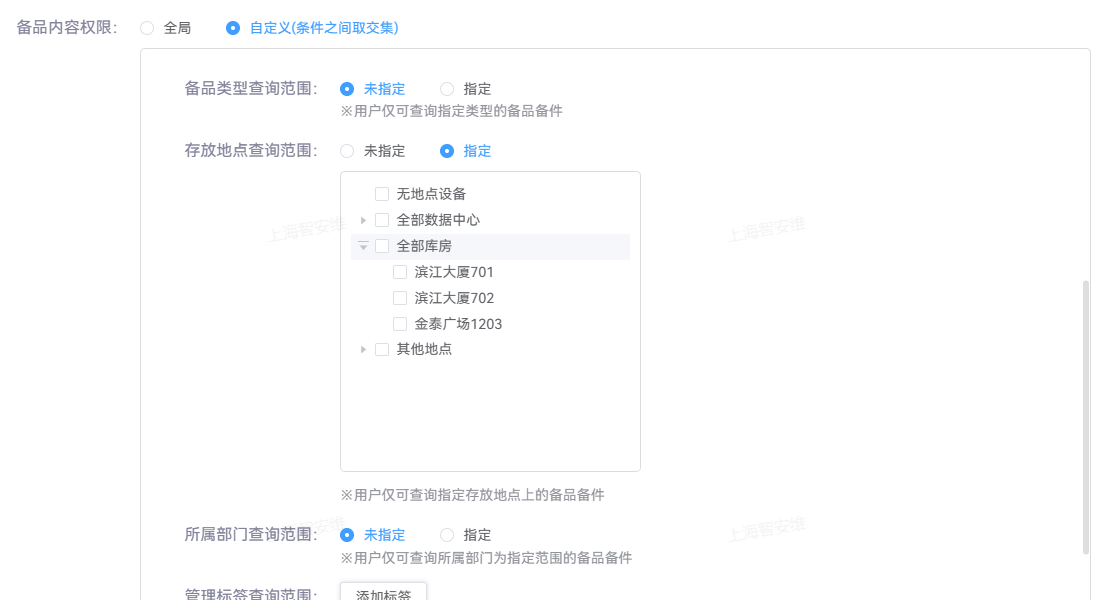
Task: Check the 全部库房 checkbox
Action: [382, 246]
